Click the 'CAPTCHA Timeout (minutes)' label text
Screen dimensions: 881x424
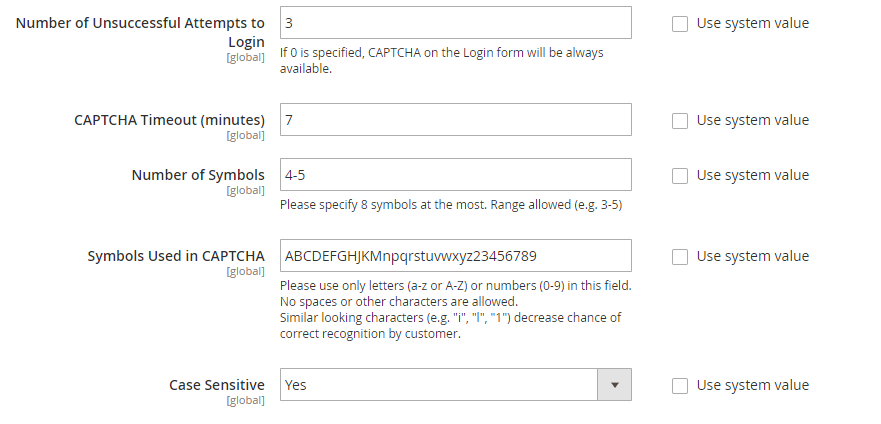pyautogui.click(x=169, y=120)
